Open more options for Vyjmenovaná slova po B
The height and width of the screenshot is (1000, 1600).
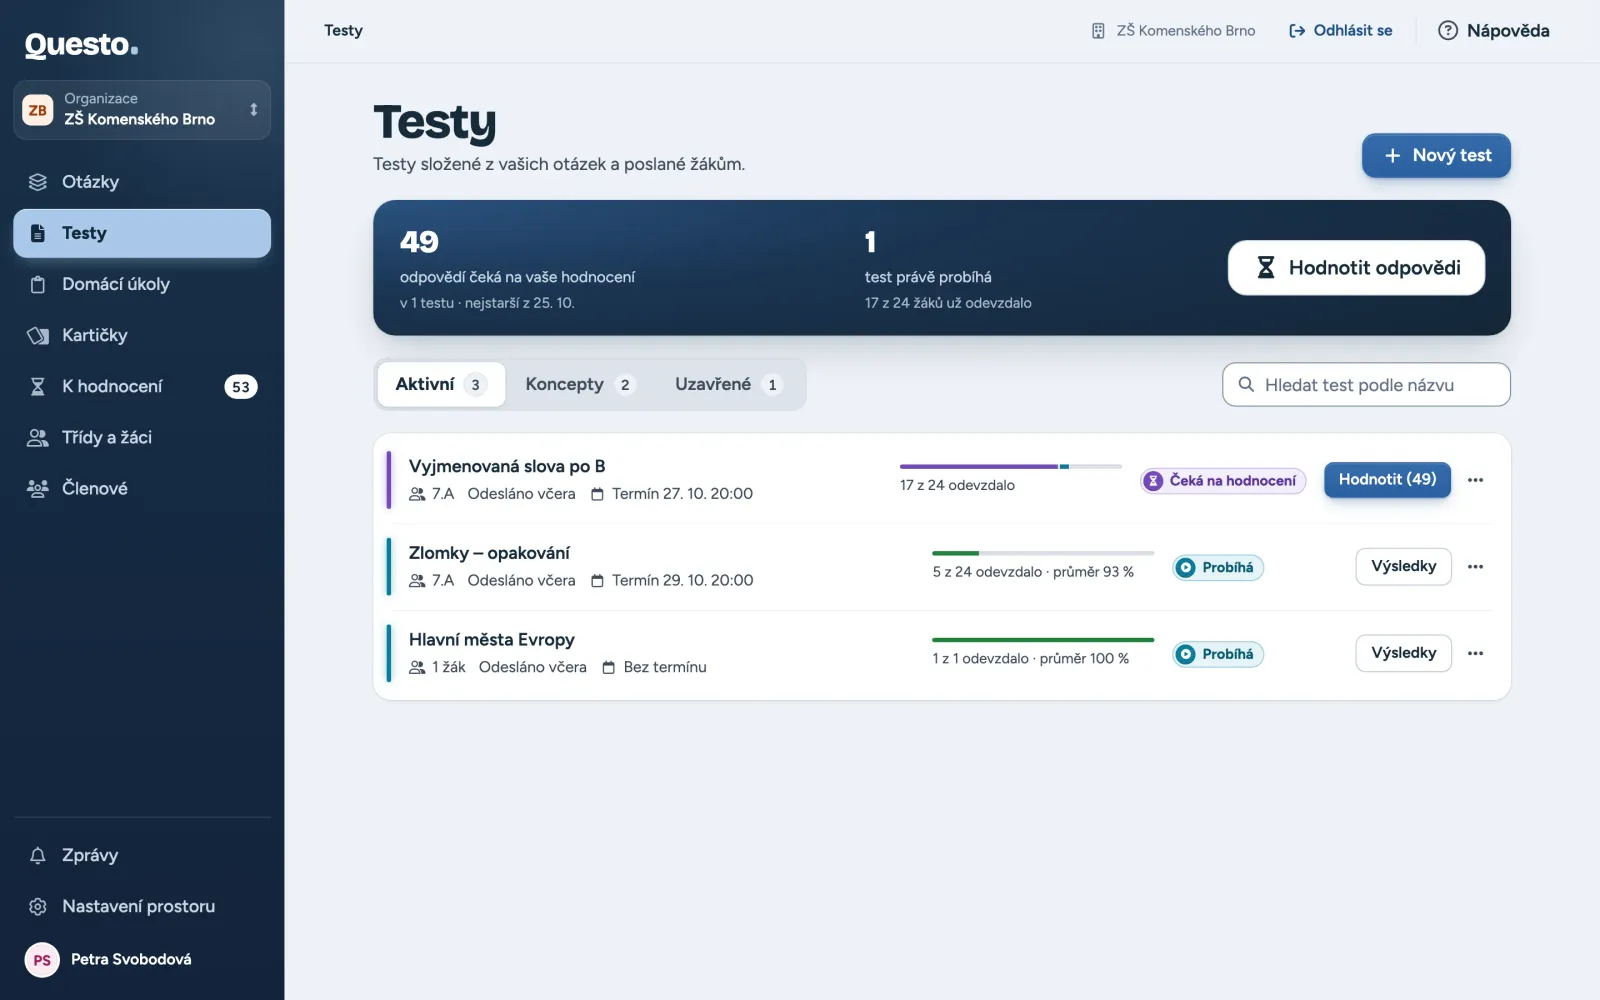pos(1475,480)
